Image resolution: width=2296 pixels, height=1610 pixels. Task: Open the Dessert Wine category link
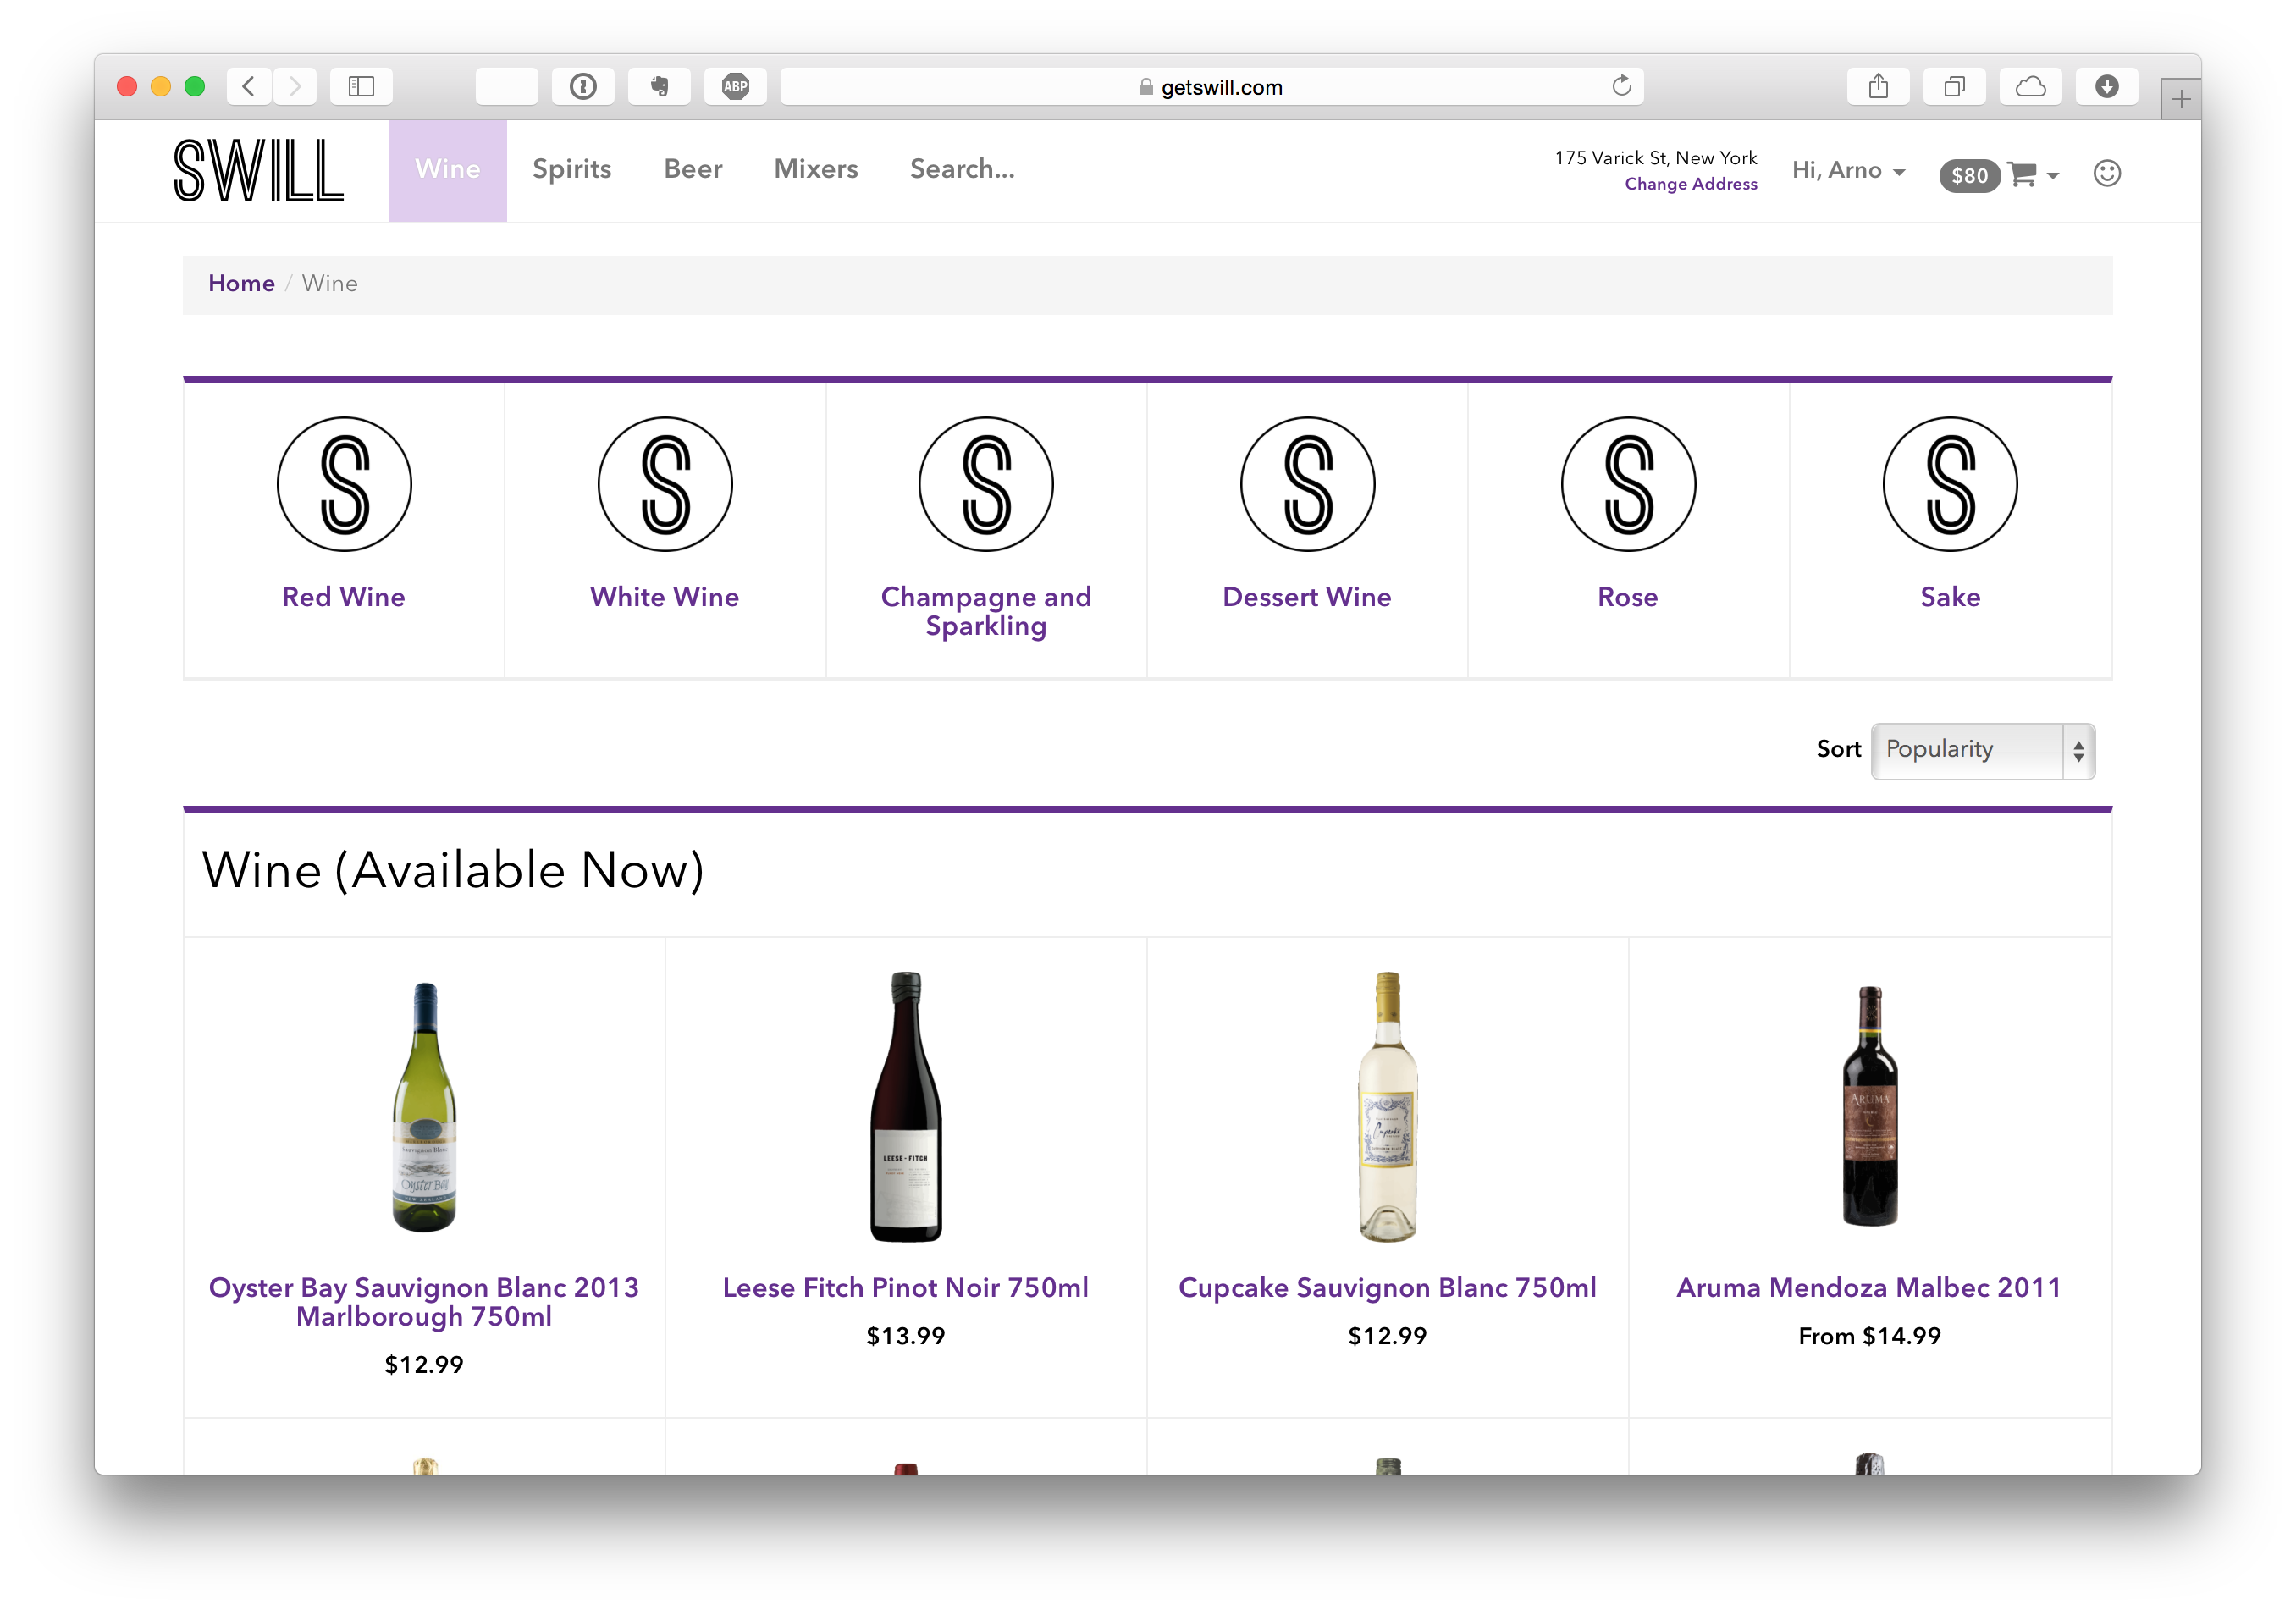pyautogui.click(x=1307, y=597)
